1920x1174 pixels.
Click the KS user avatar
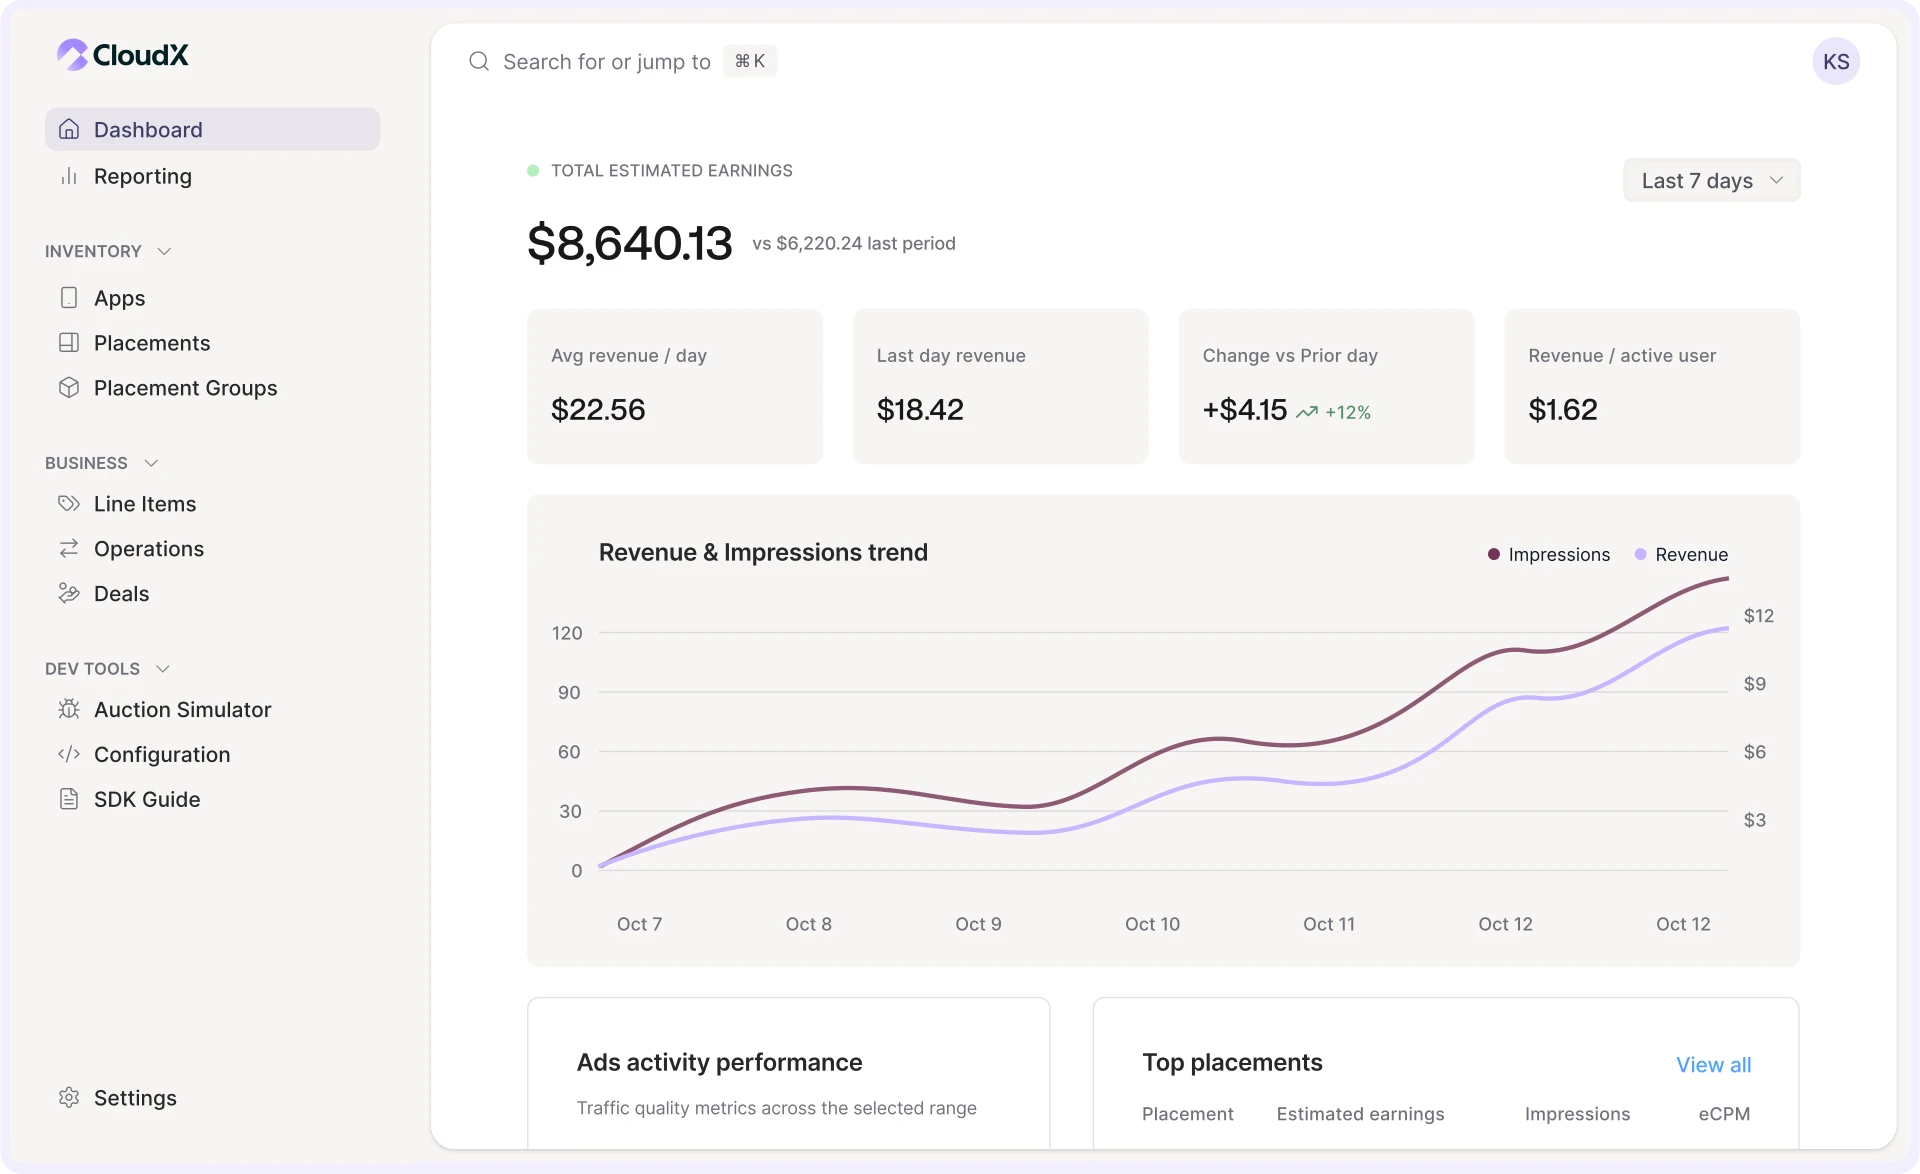1837,61
